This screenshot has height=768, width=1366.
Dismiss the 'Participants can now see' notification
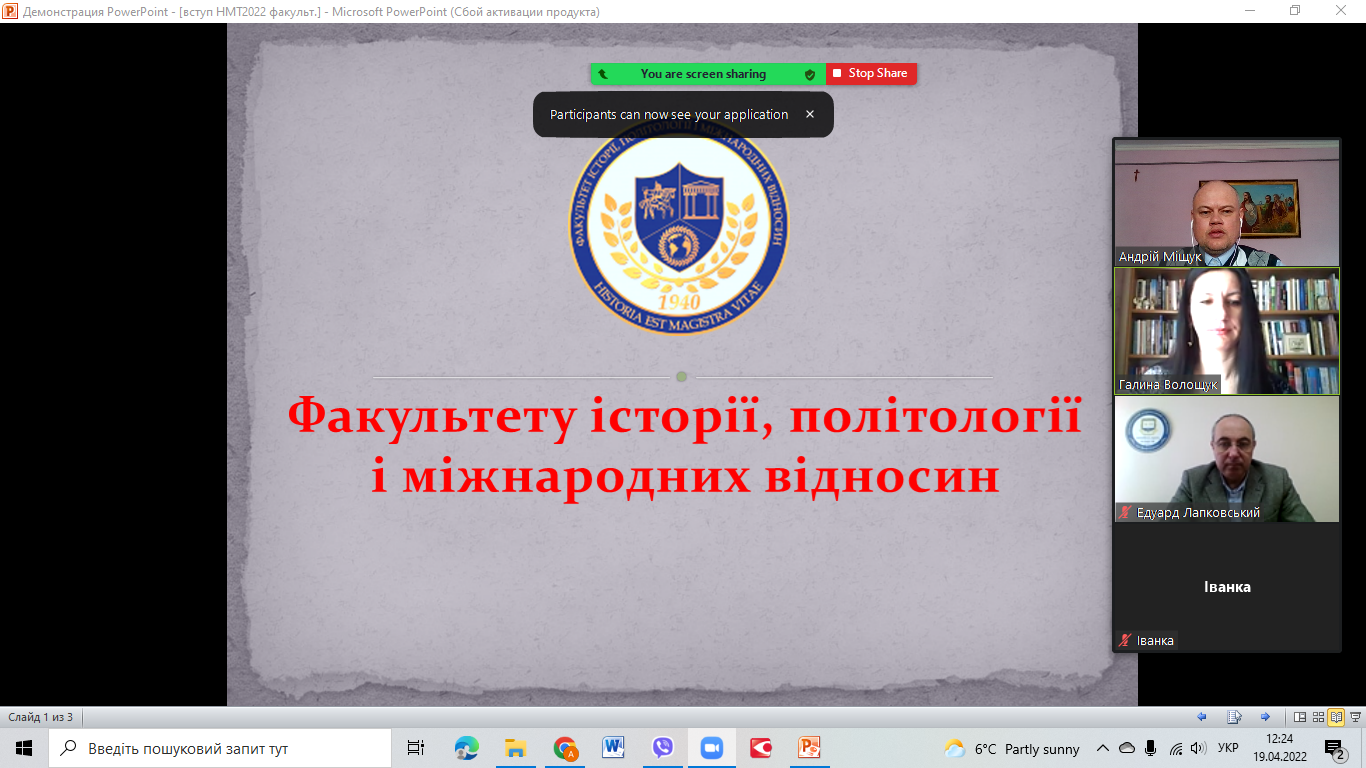pyautogui.click(x=810, y=115)
